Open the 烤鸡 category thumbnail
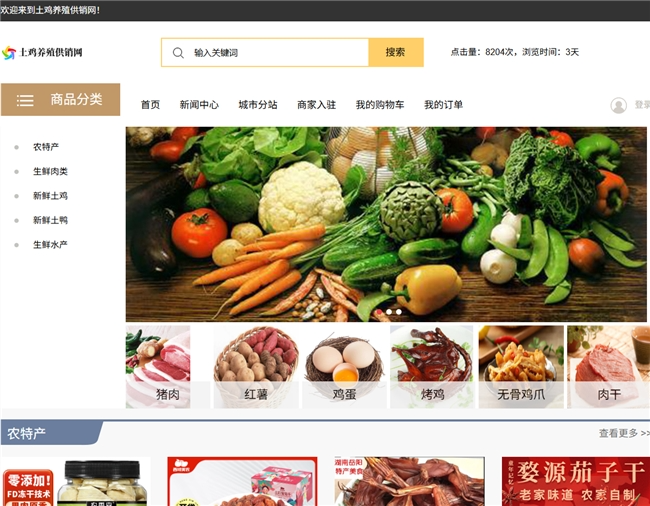Image resolution: width=650 pixels, height=506 pixels. point(432,366)
